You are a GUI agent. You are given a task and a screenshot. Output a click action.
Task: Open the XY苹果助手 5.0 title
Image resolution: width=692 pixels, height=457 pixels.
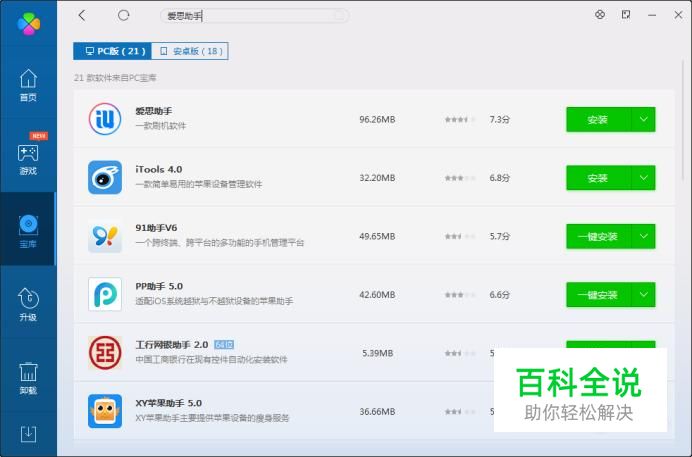(169, 403)
